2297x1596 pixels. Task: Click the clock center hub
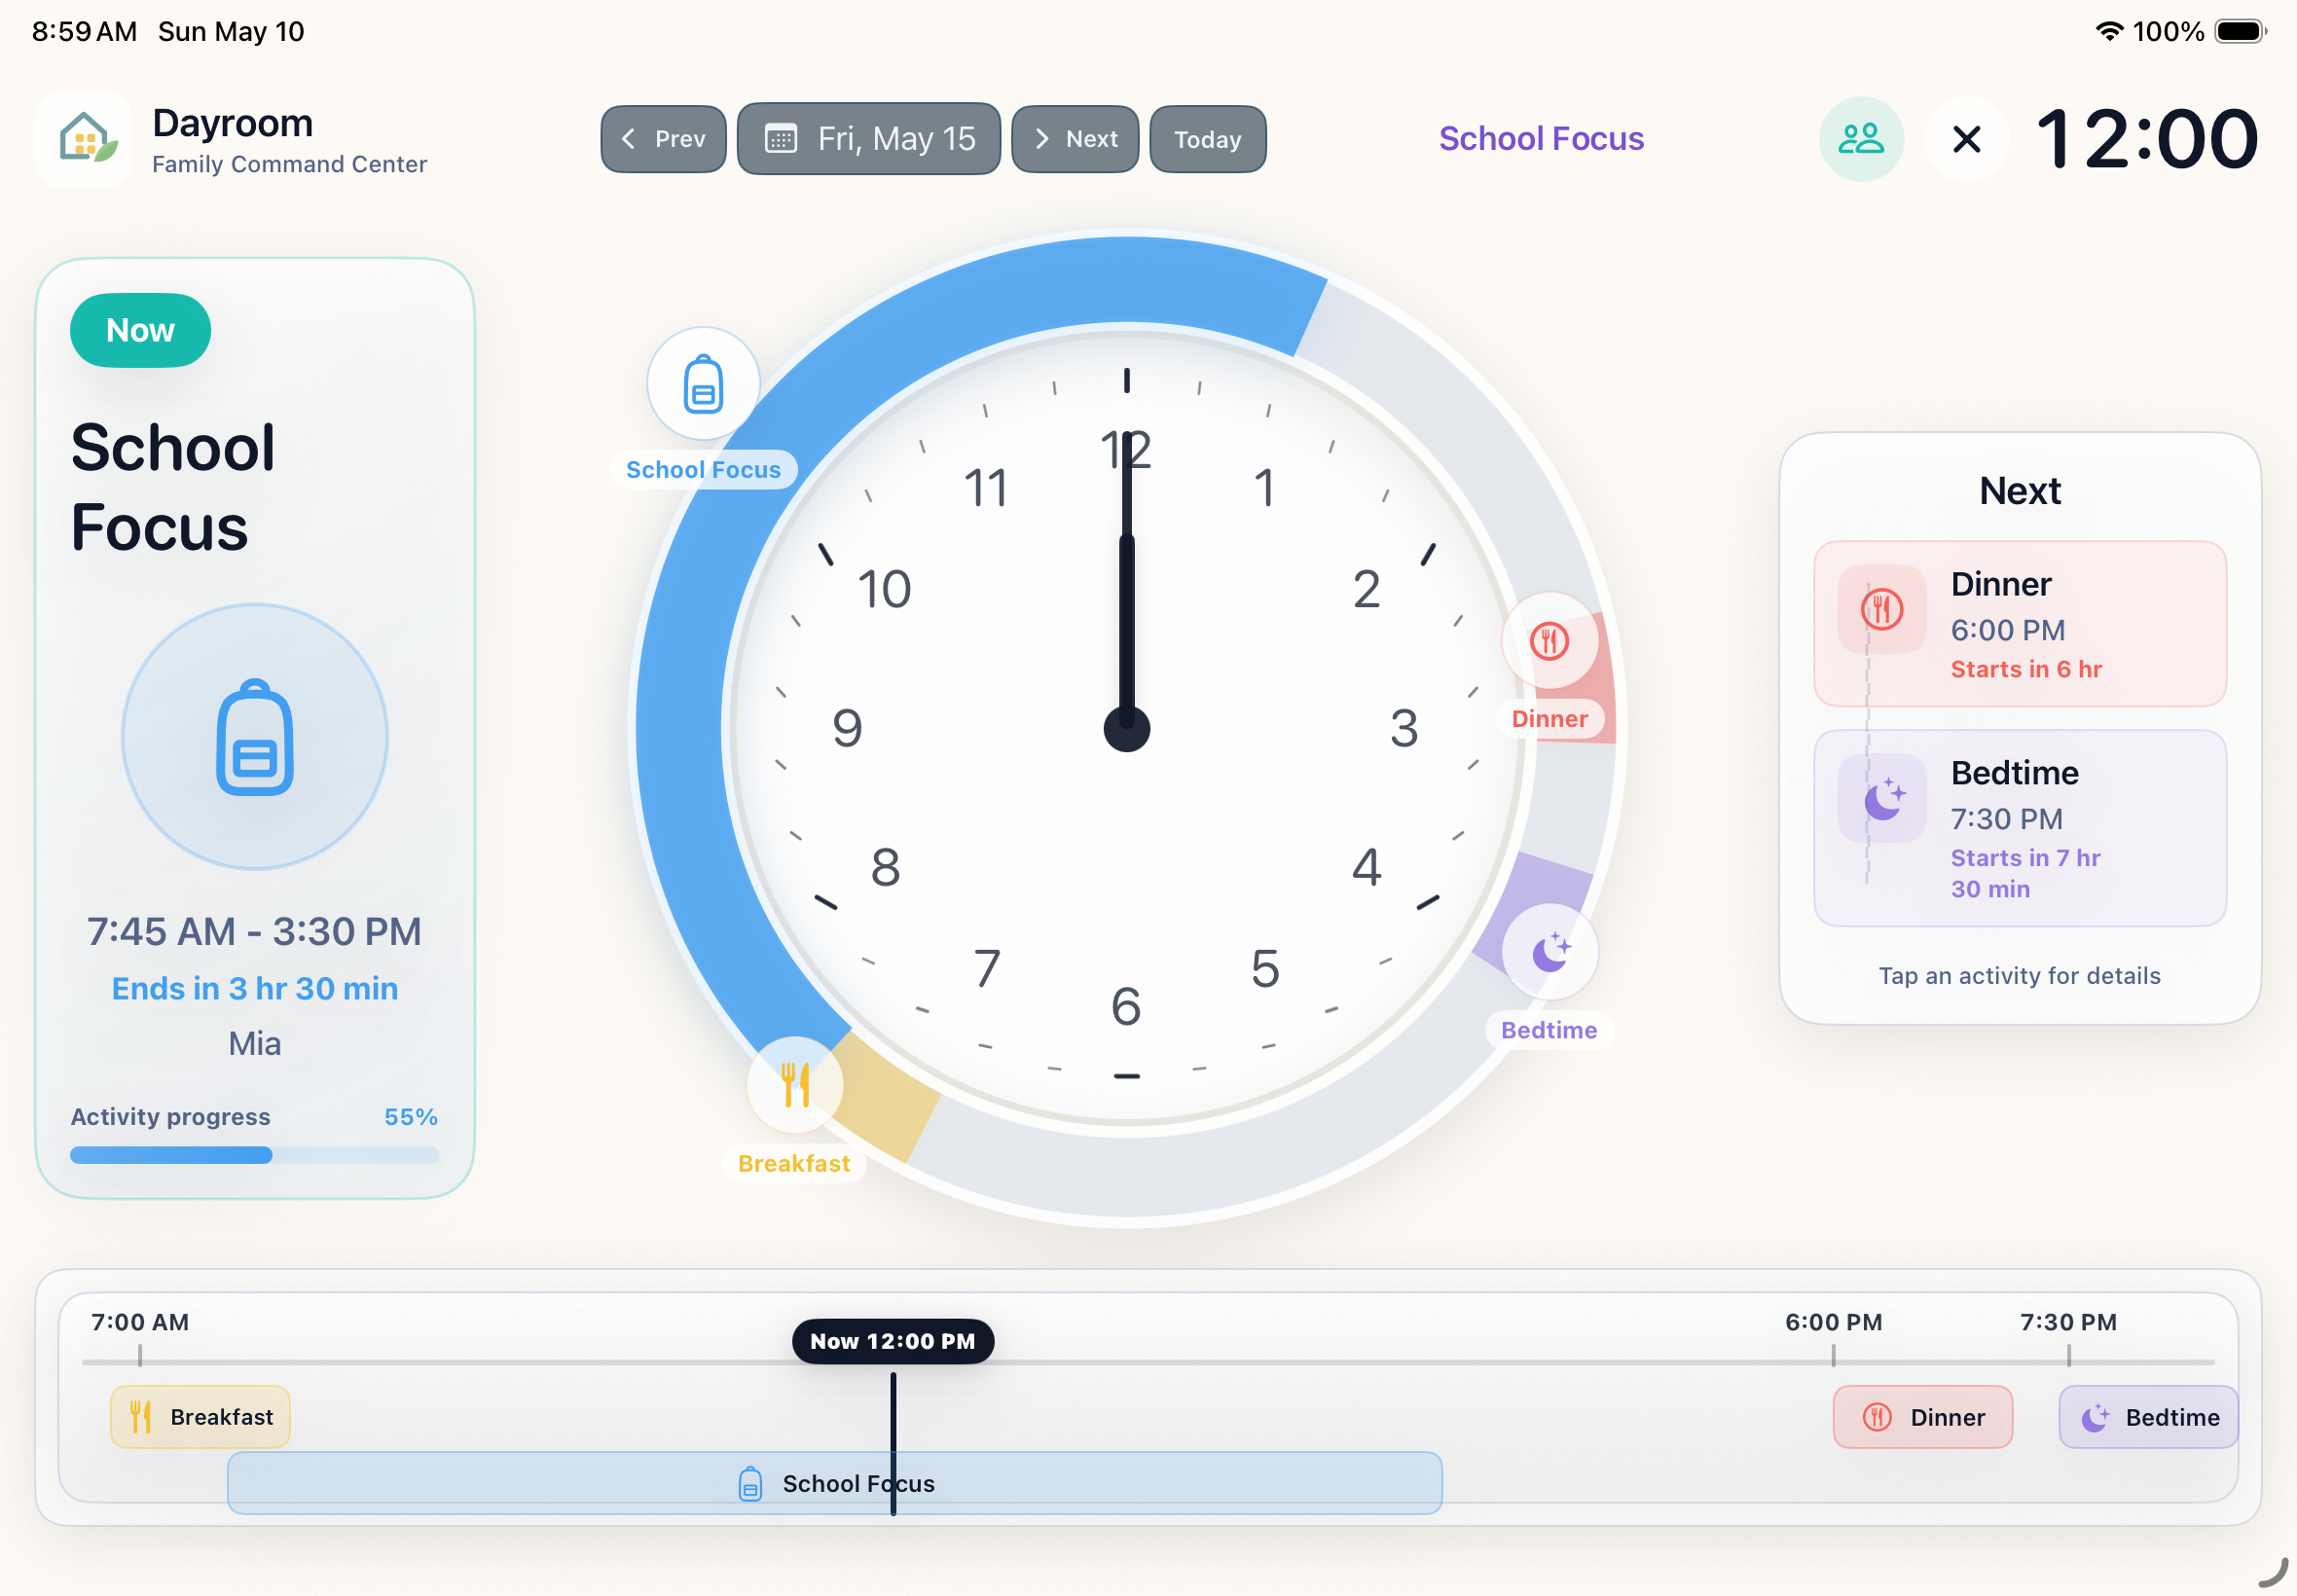click(x=1126, y=729)
